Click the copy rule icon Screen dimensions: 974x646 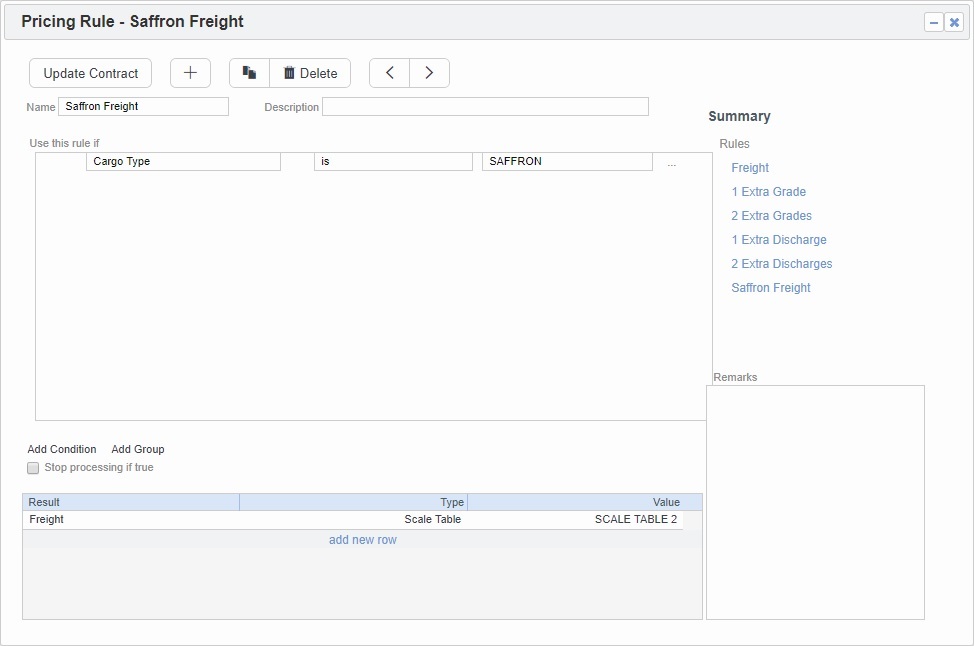[250, 73]
